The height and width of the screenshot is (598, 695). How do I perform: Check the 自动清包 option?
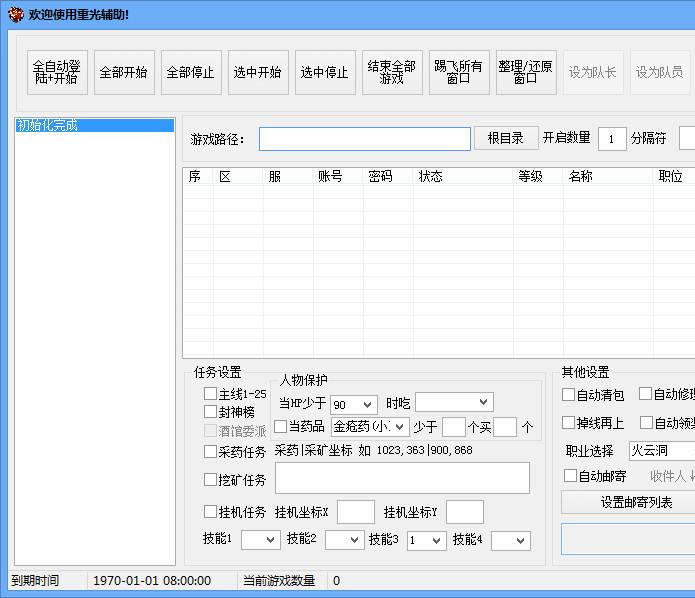point(569,395)
